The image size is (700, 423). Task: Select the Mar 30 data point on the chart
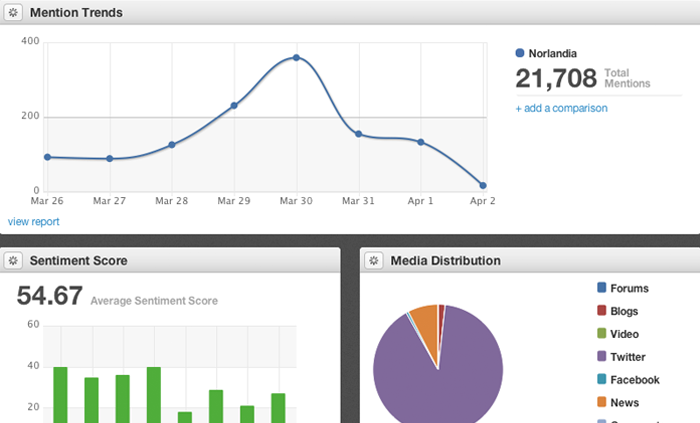[296, 58]
